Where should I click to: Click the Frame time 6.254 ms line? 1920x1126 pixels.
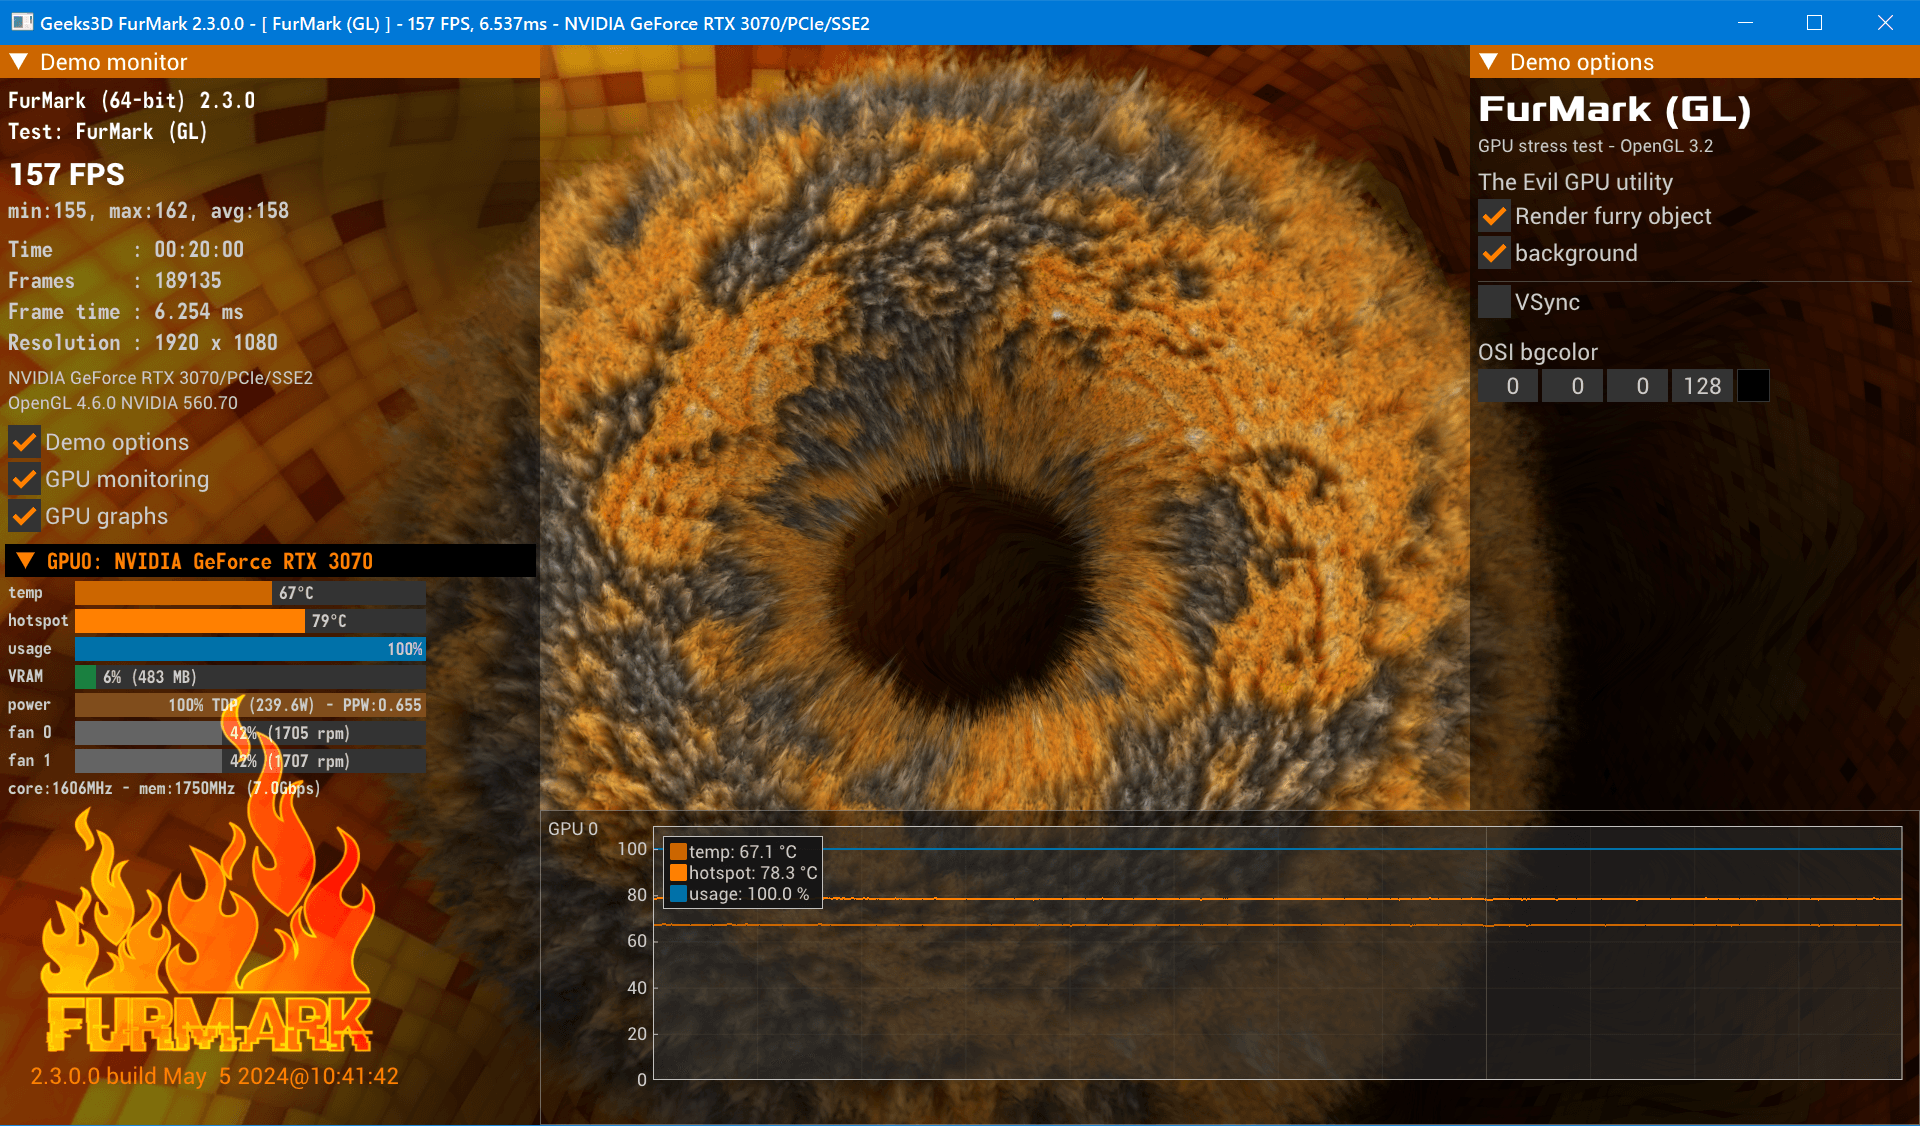click(126, 312)
